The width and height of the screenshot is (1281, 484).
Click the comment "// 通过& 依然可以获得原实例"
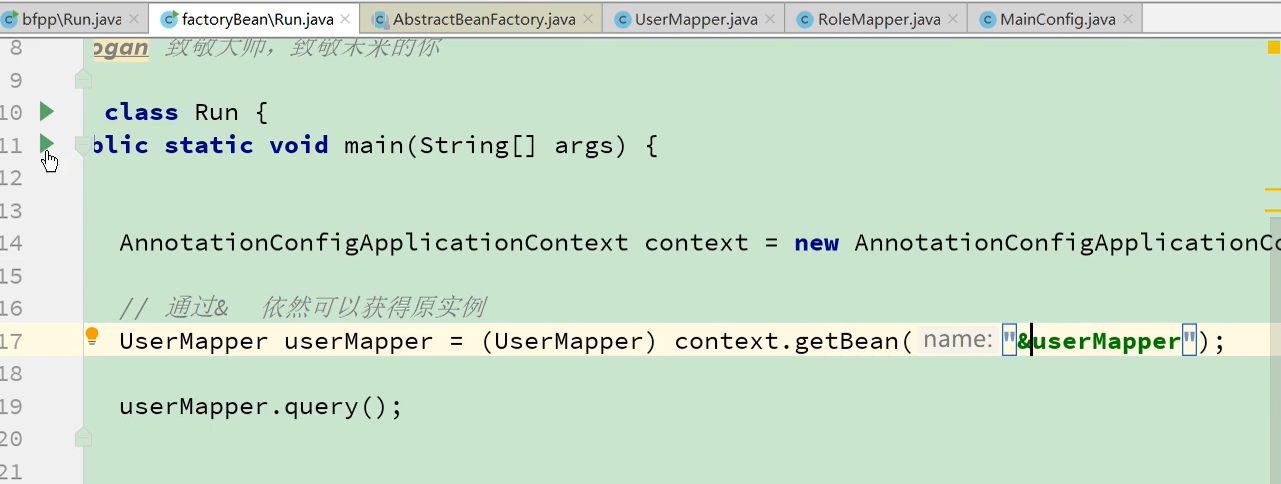click(x=302, y=308)
